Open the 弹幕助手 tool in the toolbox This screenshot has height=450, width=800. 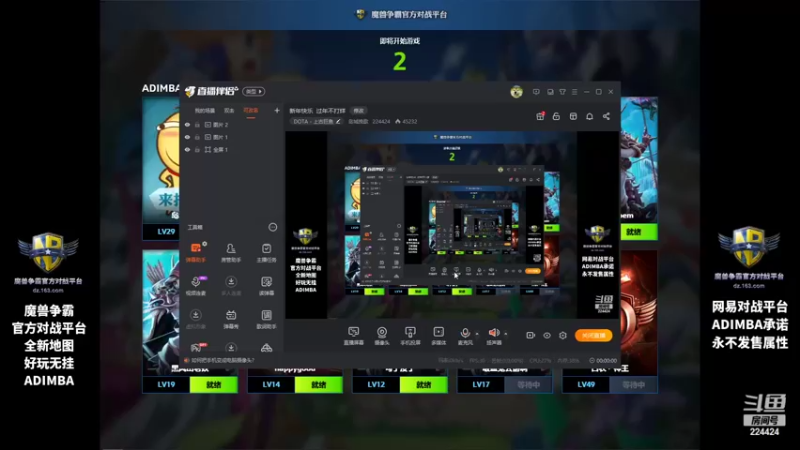pyautogui.click(x=195, y=252)
